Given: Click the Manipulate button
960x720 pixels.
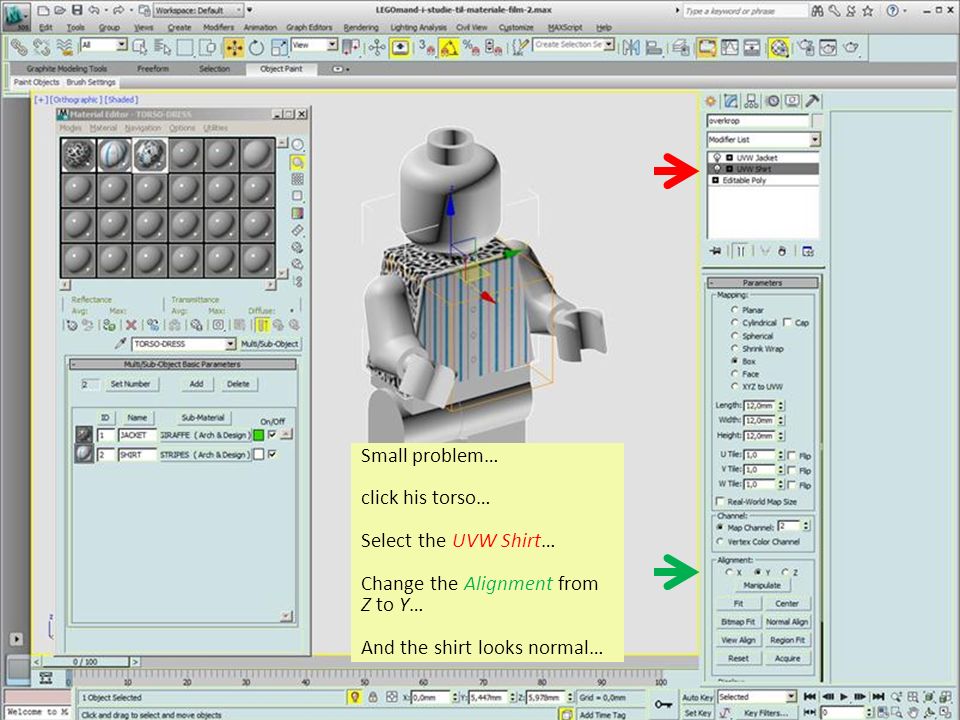Looking at the screenshot, I should (x=762, y=585).
